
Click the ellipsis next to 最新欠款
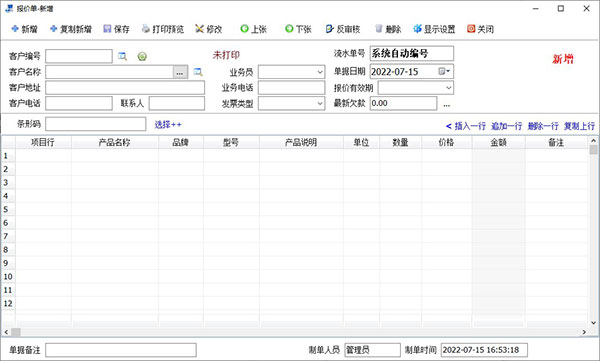pos(447,104)
